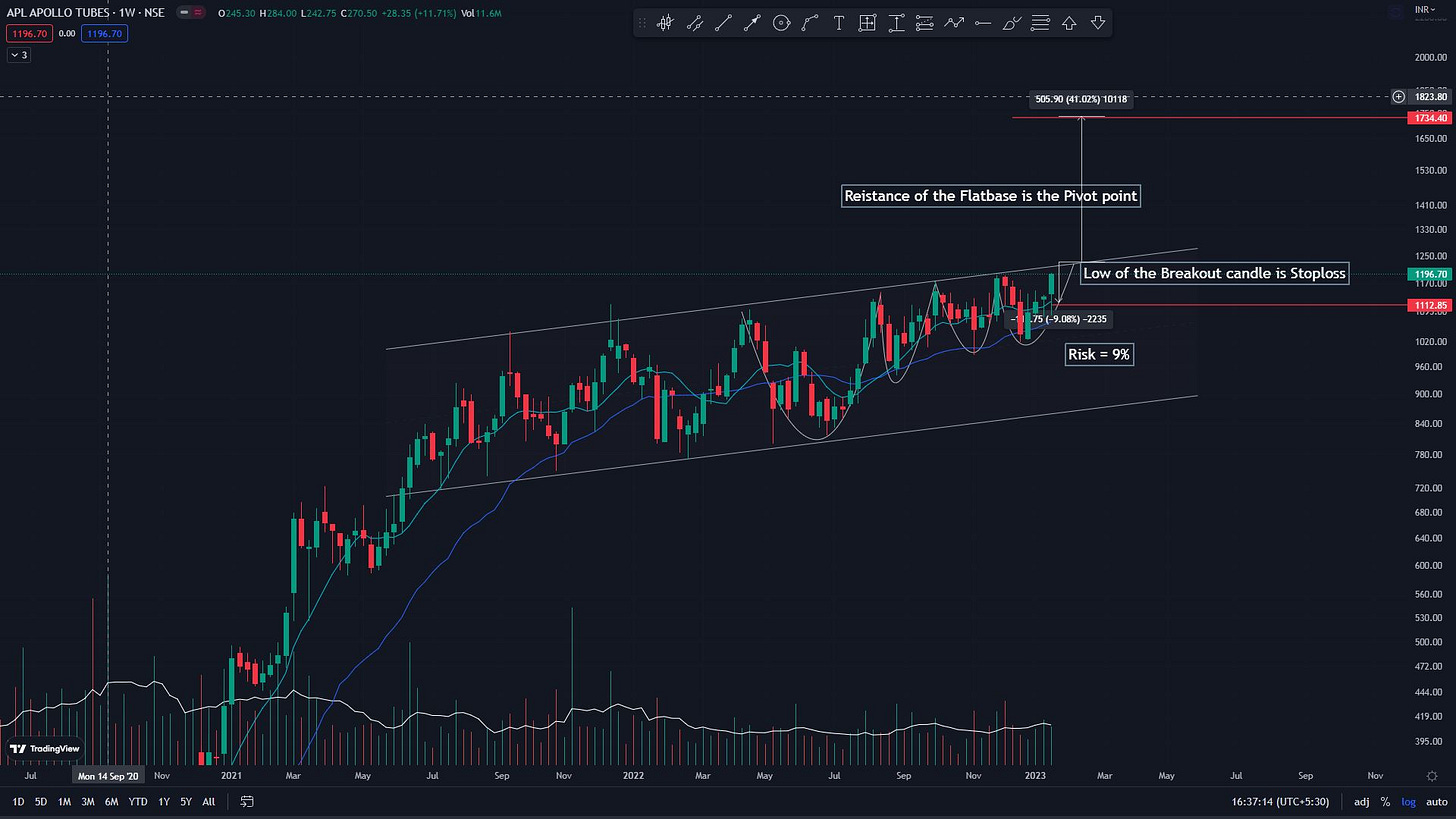Toggle the log scale
1456x819 pixels.
click(x=1409, y=802)
